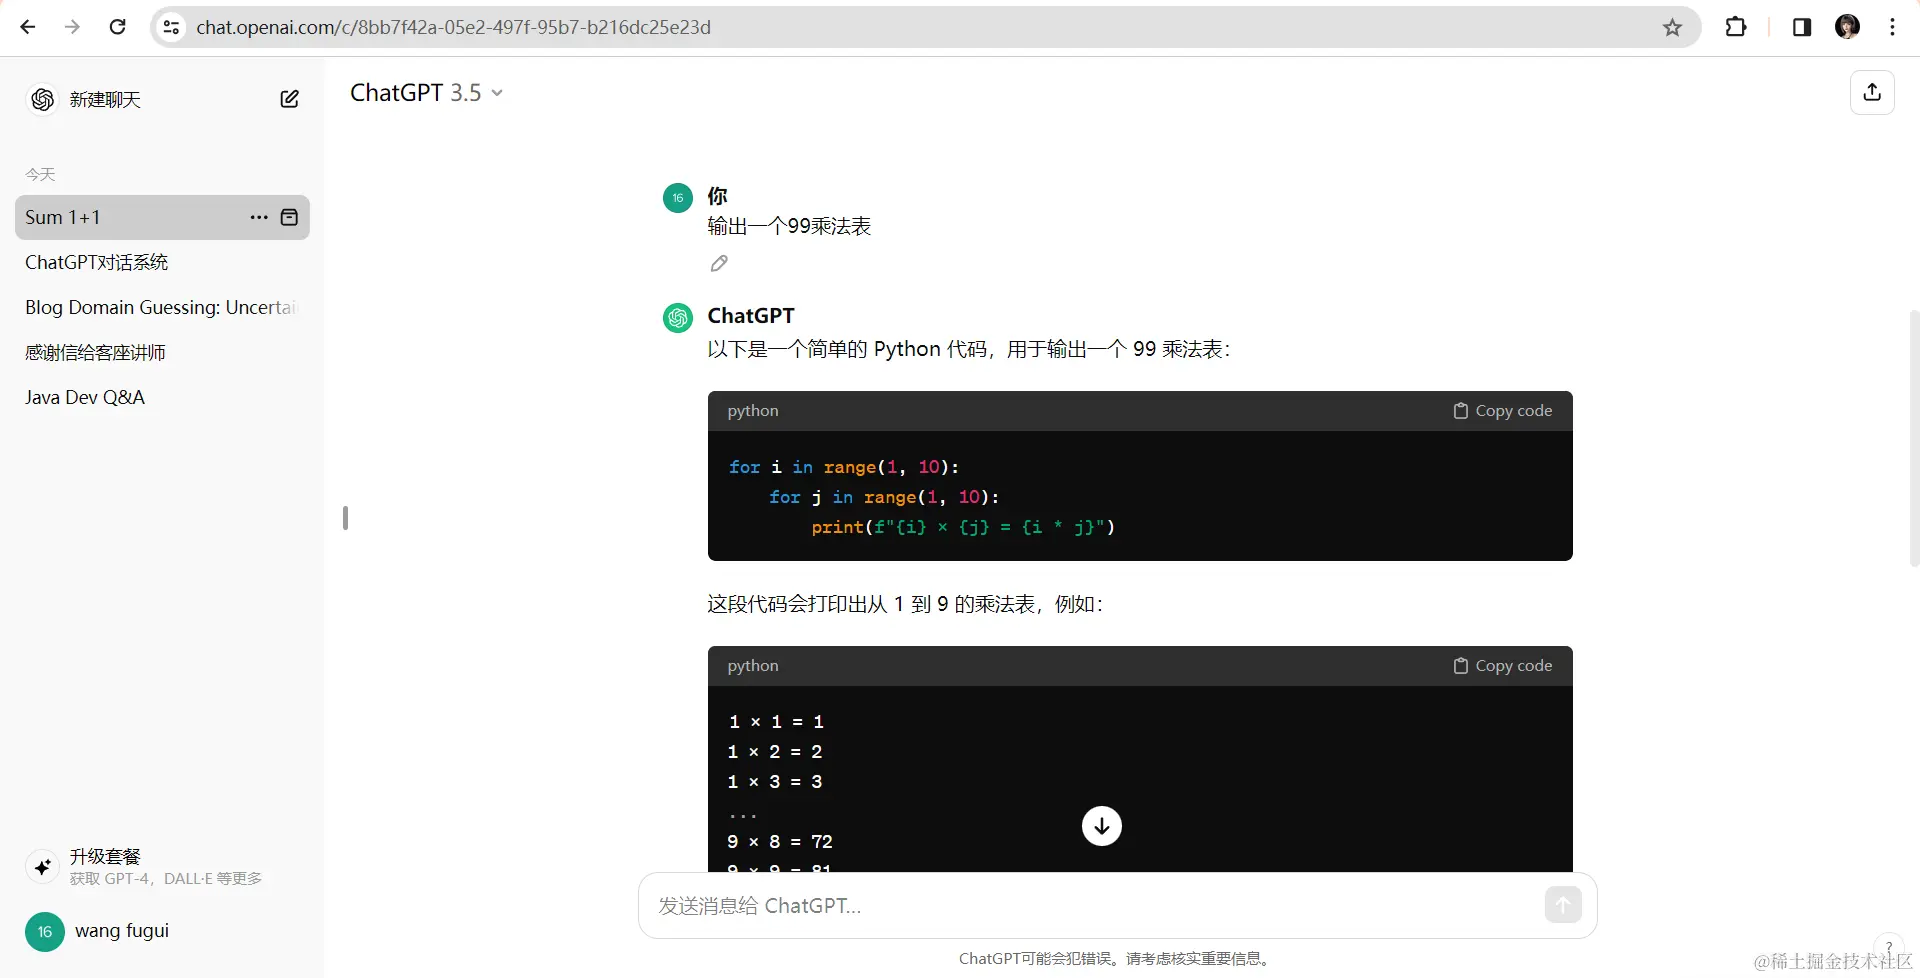This screenshot has height=978, width=1920.
Task: Click the ChatGPT avatar on the reply
Action: pyautogui.click(x=678, y=318)
